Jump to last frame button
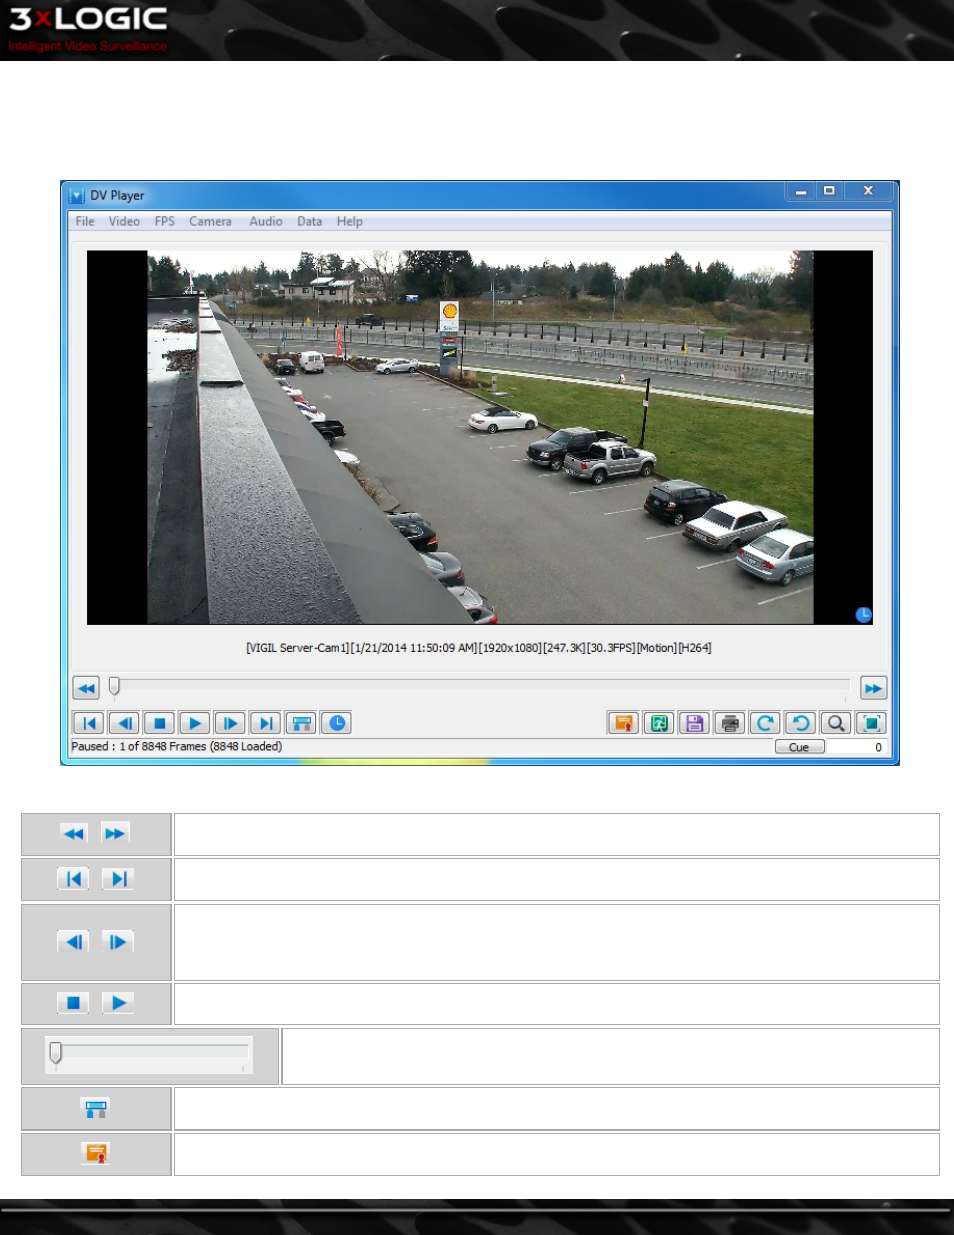This screenshot has width=954, height=1235. 266,723
